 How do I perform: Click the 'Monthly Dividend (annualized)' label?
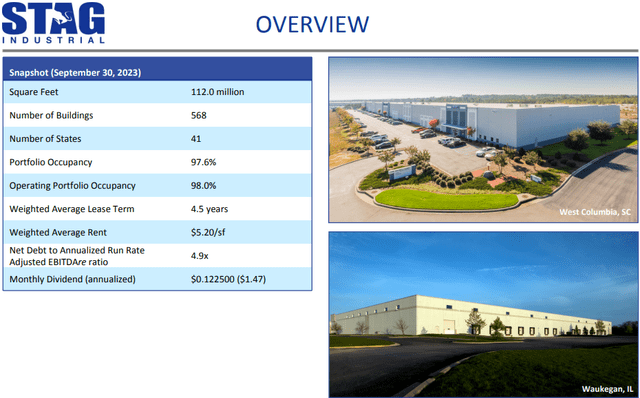[x=72, y=279]
